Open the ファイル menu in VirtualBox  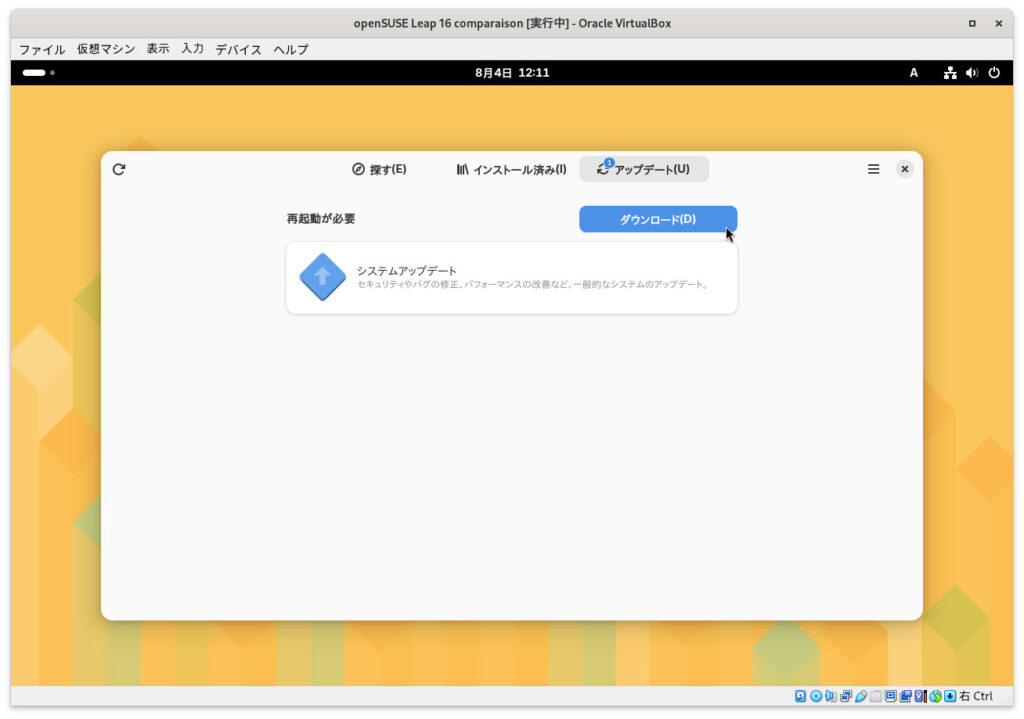point(42,49)
